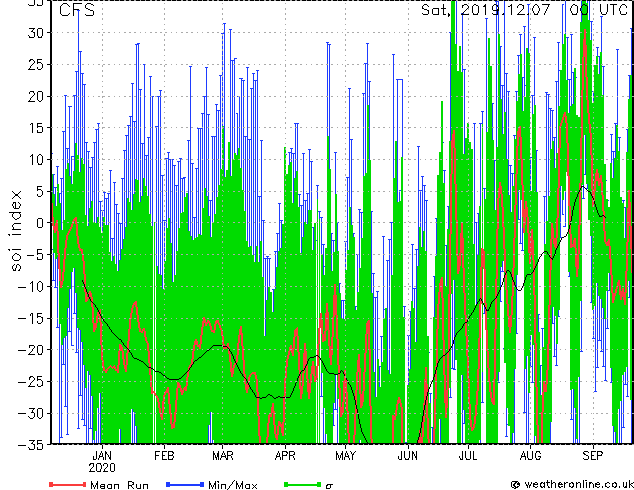Viewport: 634px width, 490px height.
Task: Click the -30 y-axis tick value
Action: pyautogui.click(x=30, y=414)
